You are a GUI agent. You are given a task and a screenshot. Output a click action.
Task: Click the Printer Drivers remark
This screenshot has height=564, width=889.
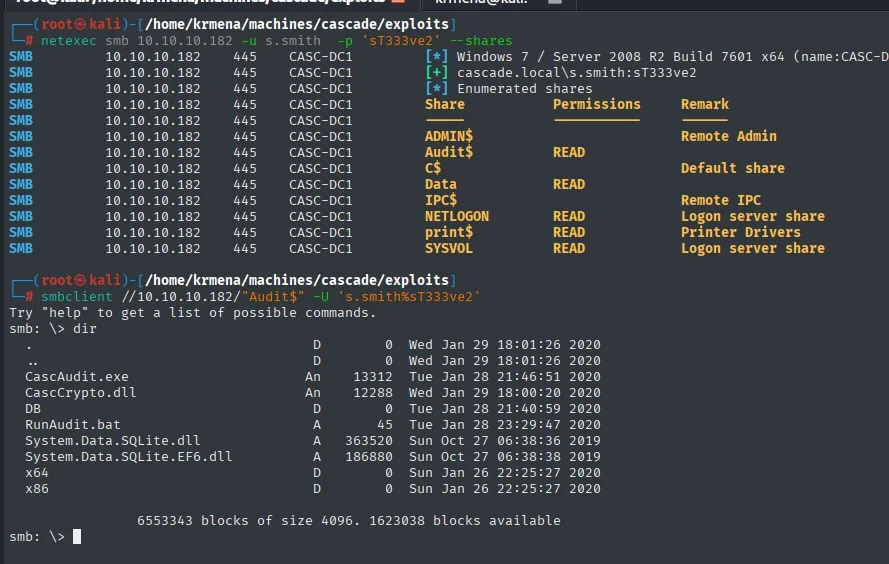740,232
